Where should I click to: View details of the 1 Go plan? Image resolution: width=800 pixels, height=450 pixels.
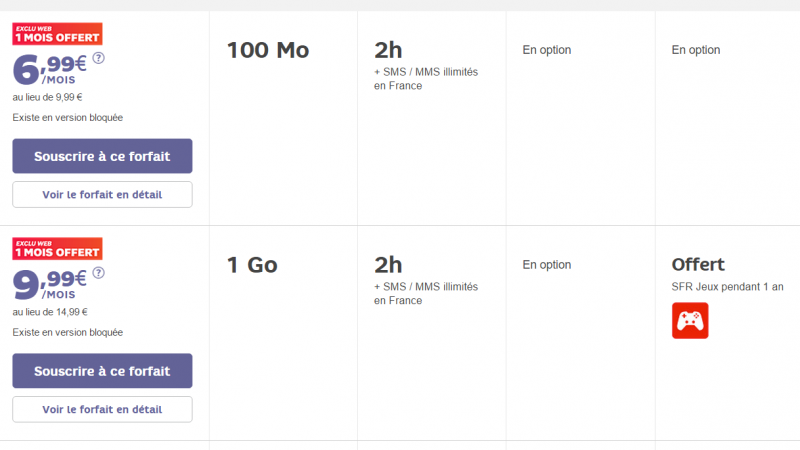(x=102, y=409)
